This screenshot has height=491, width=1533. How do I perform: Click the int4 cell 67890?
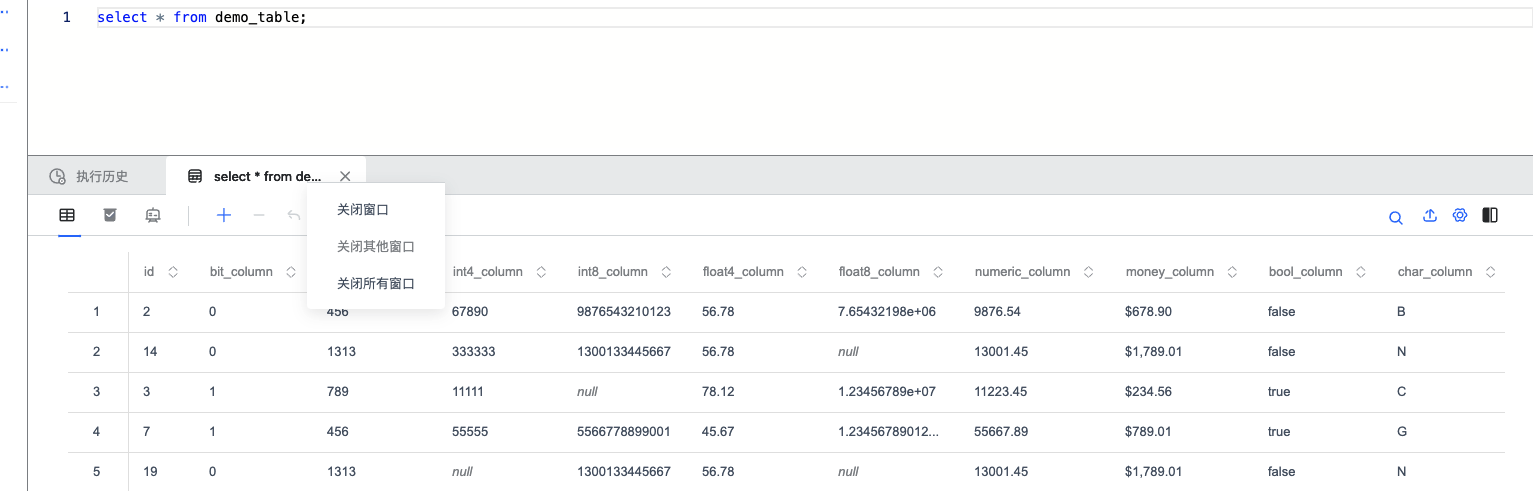coord(470,312)
